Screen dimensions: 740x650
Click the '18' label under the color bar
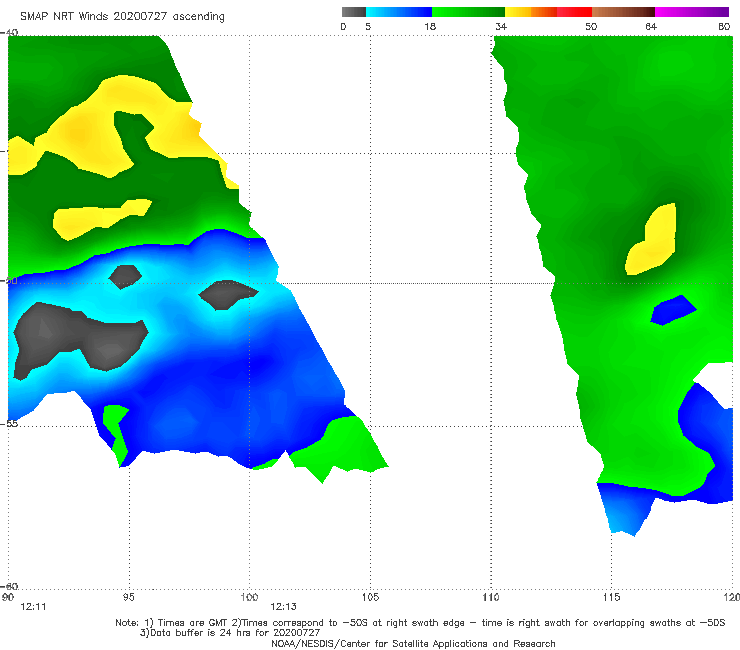430,27
